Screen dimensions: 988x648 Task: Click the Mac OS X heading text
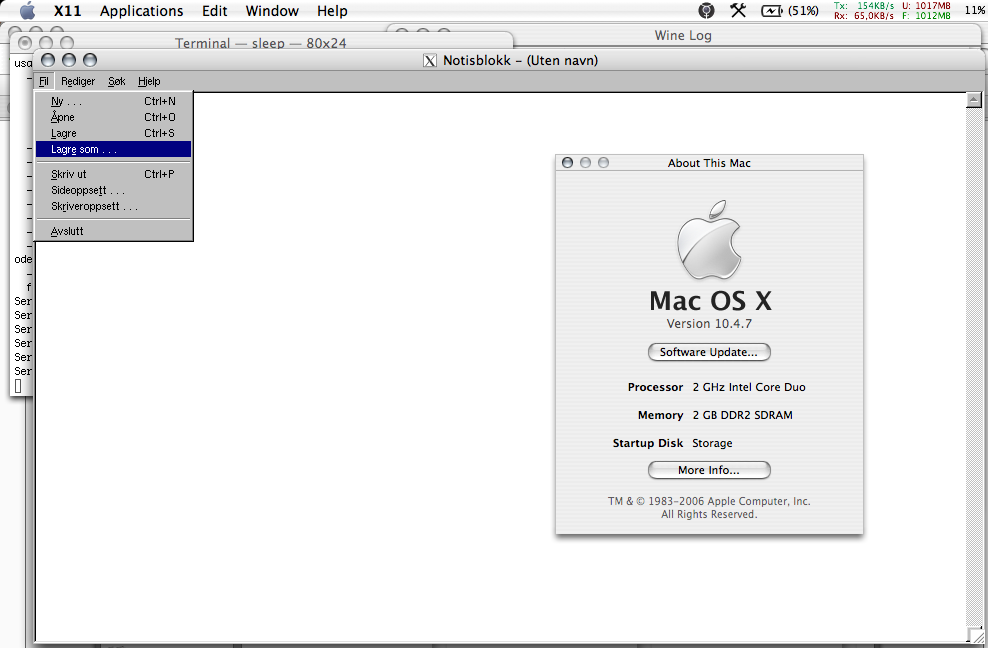click(710, 301)
